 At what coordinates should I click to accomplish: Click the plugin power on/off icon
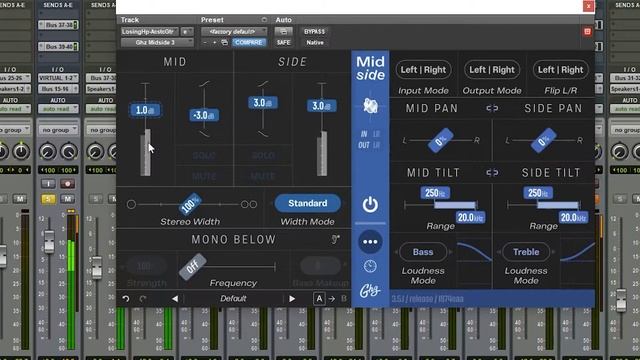point(370,204)
